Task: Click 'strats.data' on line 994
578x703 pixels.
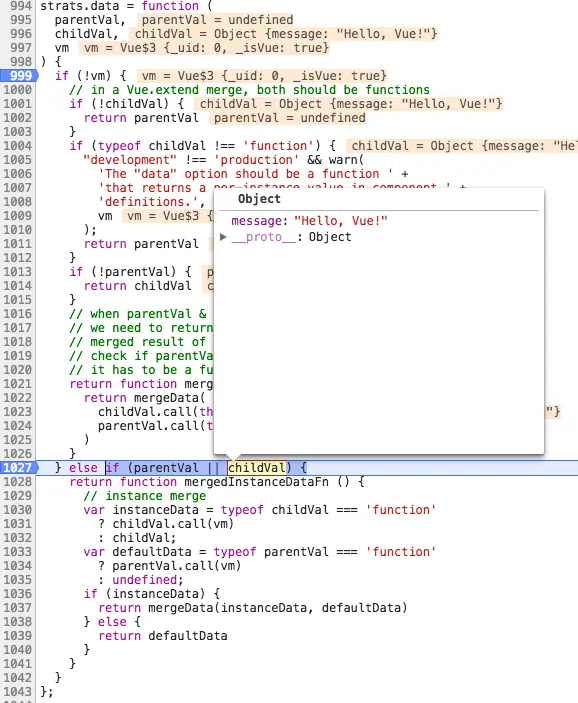Action: pos(80,6)
